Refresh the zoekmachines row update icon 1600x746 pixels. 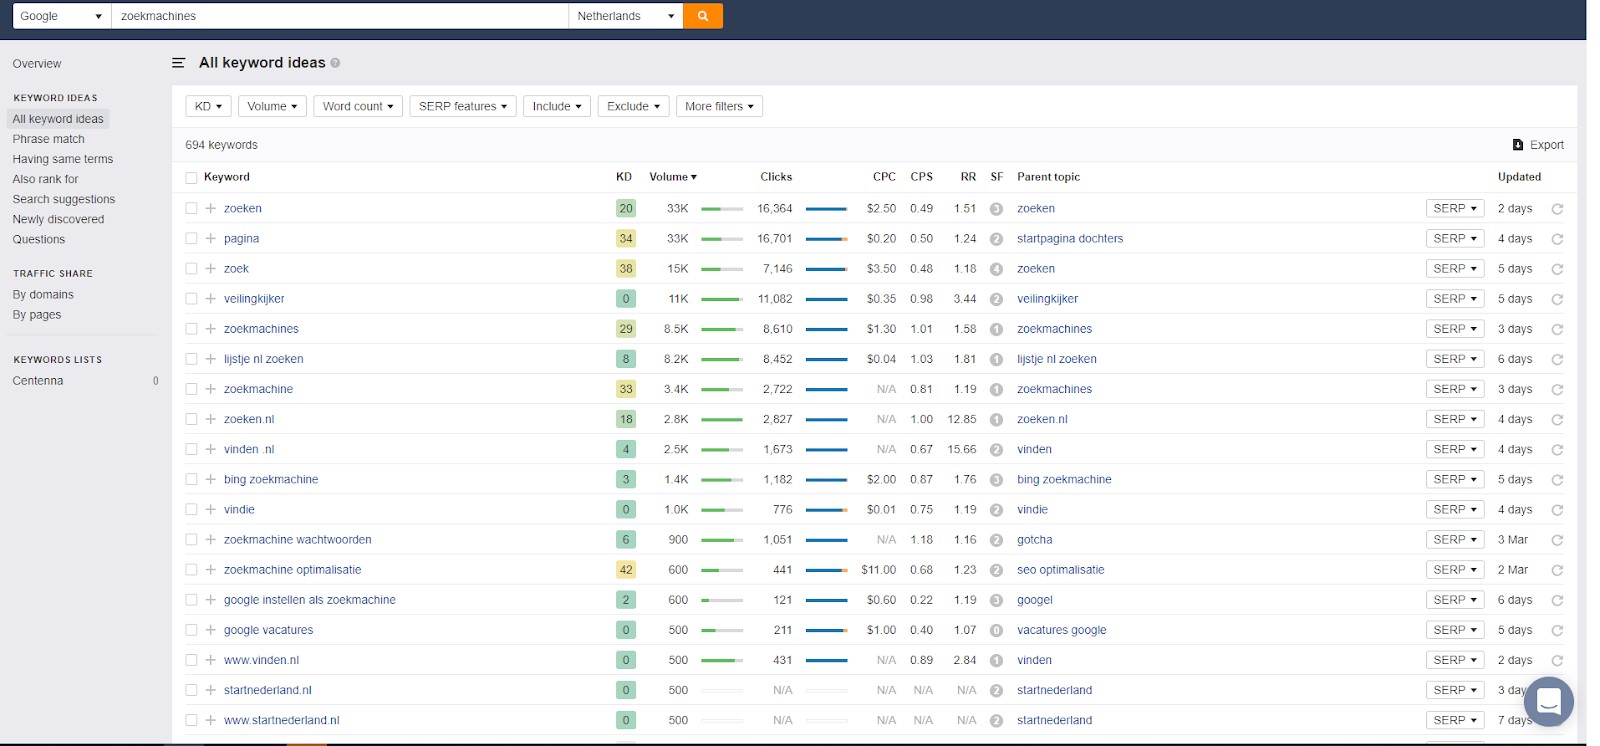coord(1557,329)
